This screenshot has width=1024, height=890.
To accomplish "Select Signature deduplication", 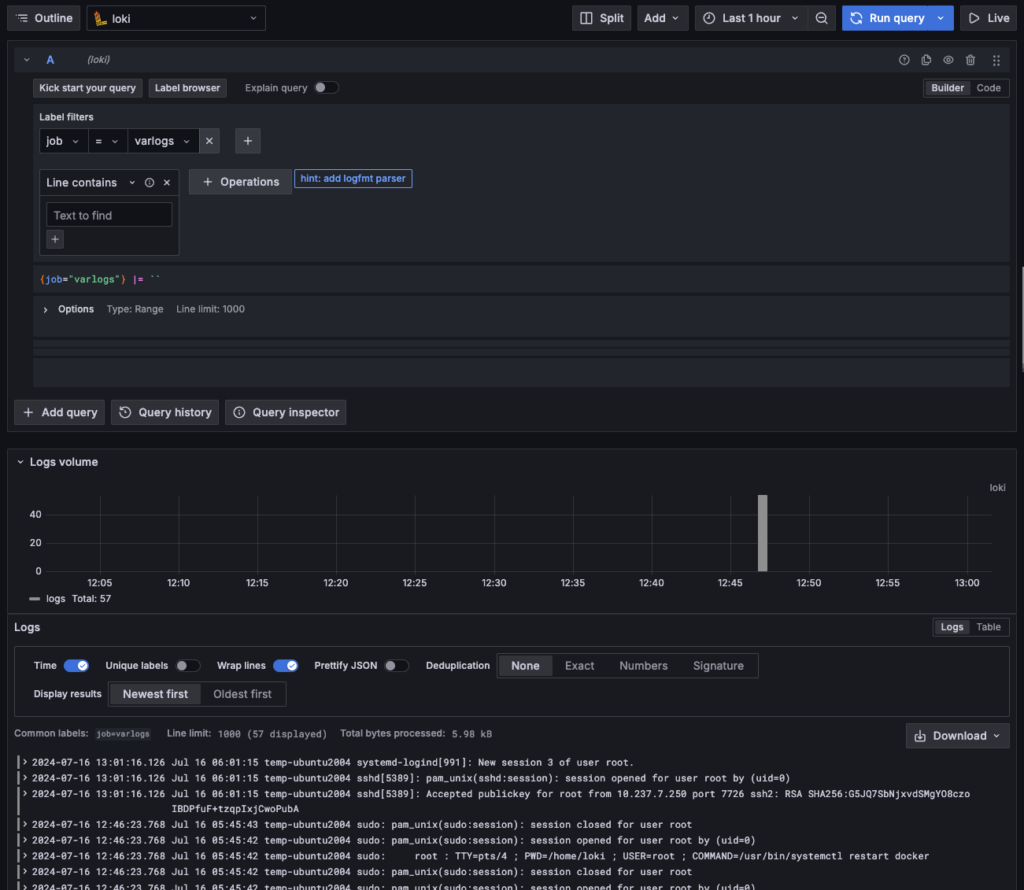I will click(718, 666).
